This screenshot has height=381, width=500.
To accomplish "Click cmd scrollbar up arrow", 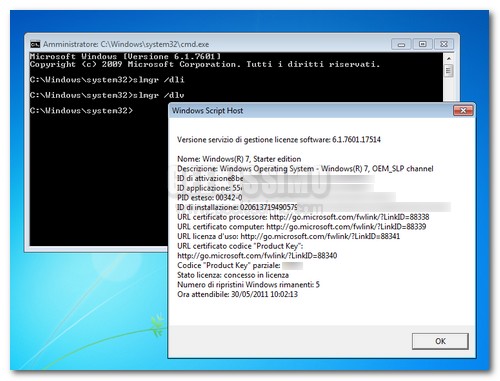I will click(x=449, y=58).
